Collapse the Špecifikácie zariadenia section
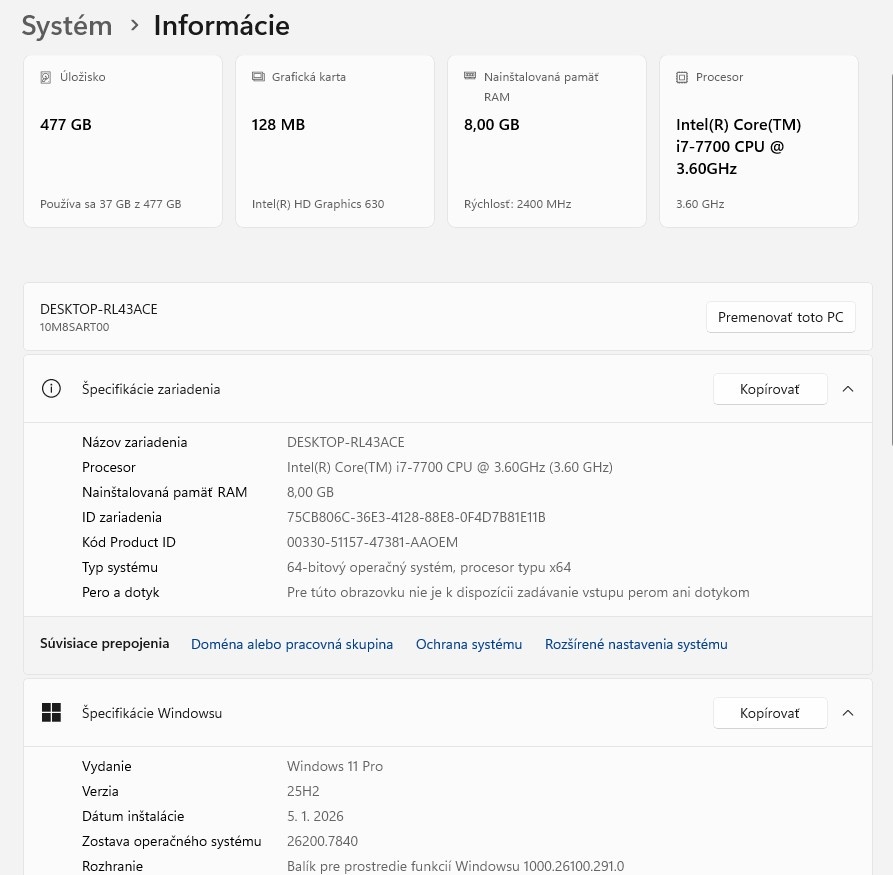Viewport: 893px width, 875px height. click(x=848, y=388)
